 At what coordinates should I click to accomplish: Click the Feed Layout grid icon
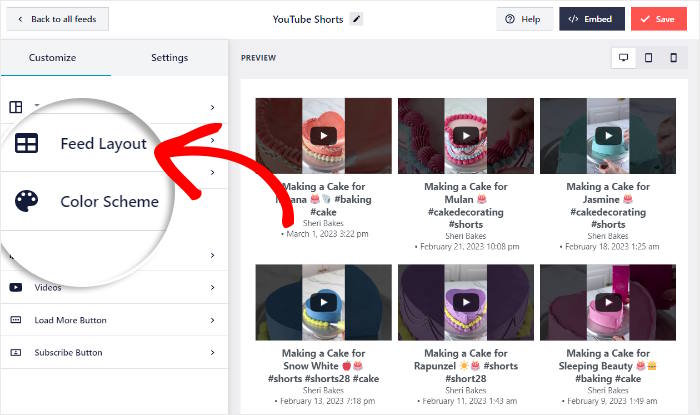tap(26, 143)
